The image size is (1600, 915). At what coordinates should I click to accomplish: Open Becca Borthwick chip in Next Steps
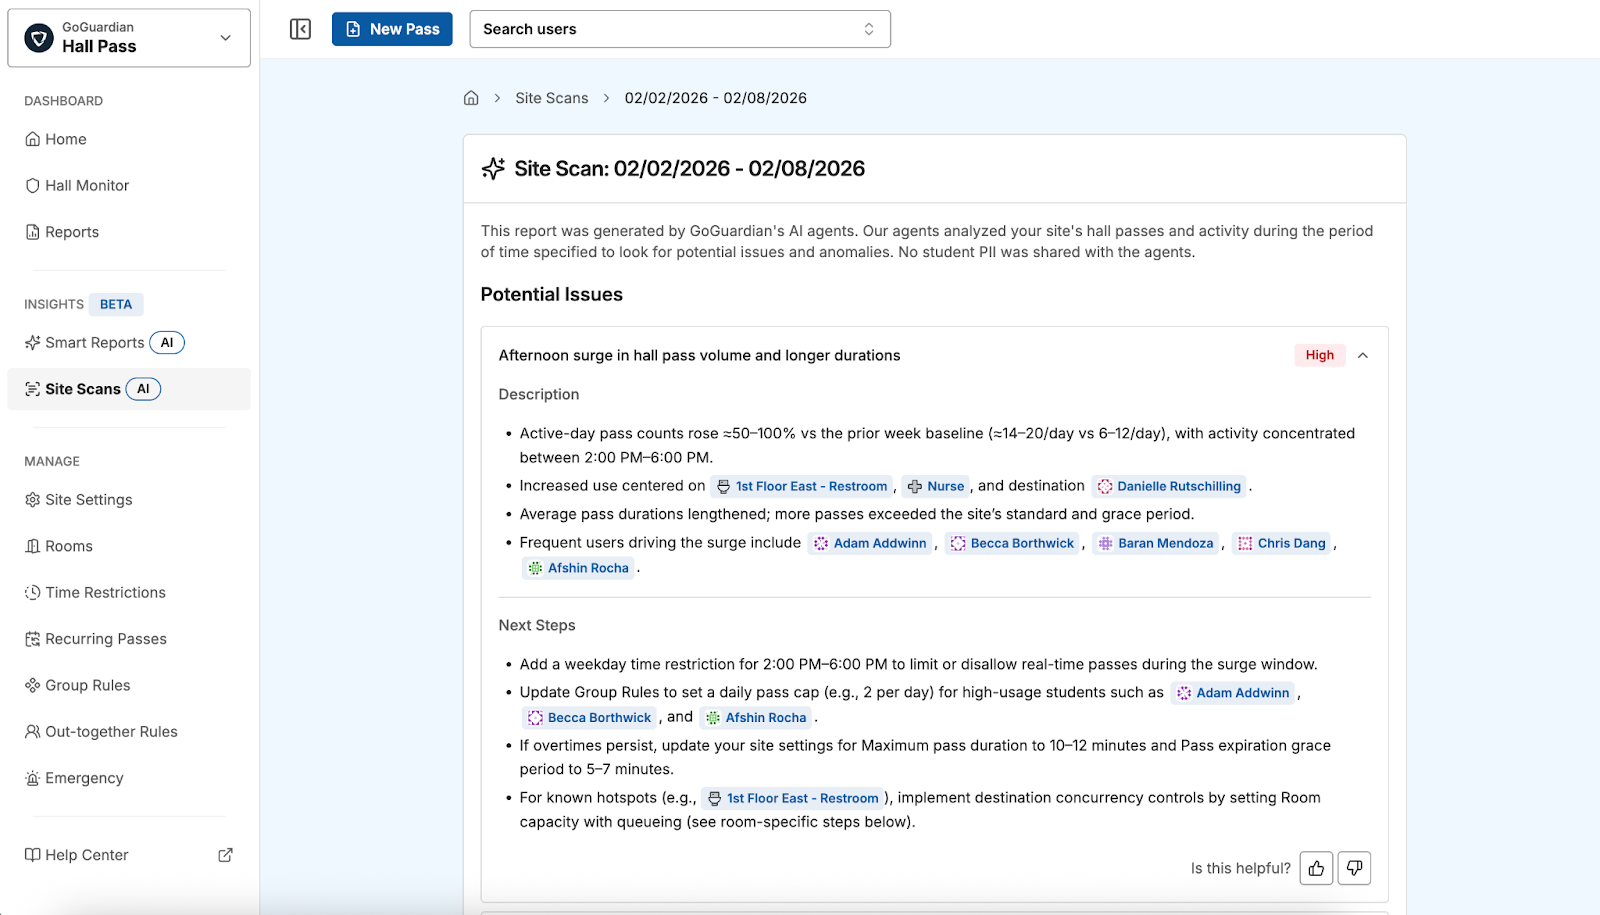pos(589,717)
